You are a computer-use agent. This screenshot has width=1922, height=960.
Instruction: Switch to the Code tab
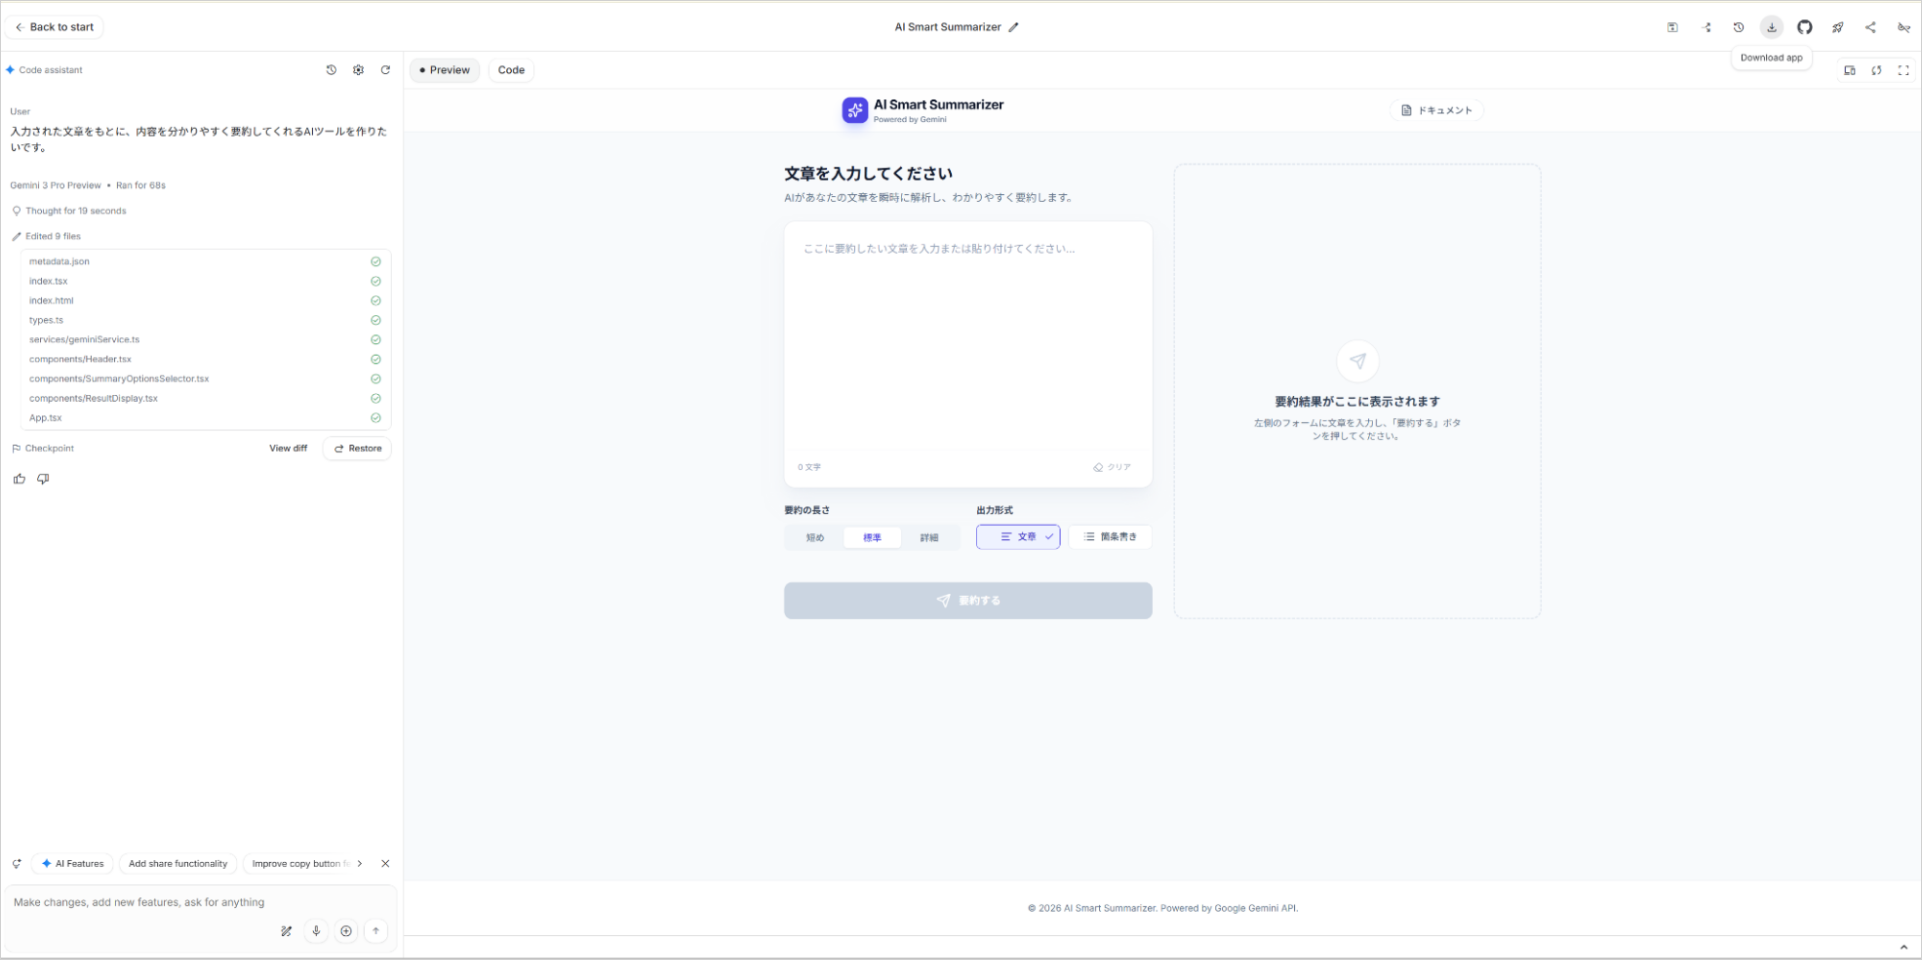pyautogui.click(x=511, y=70)
